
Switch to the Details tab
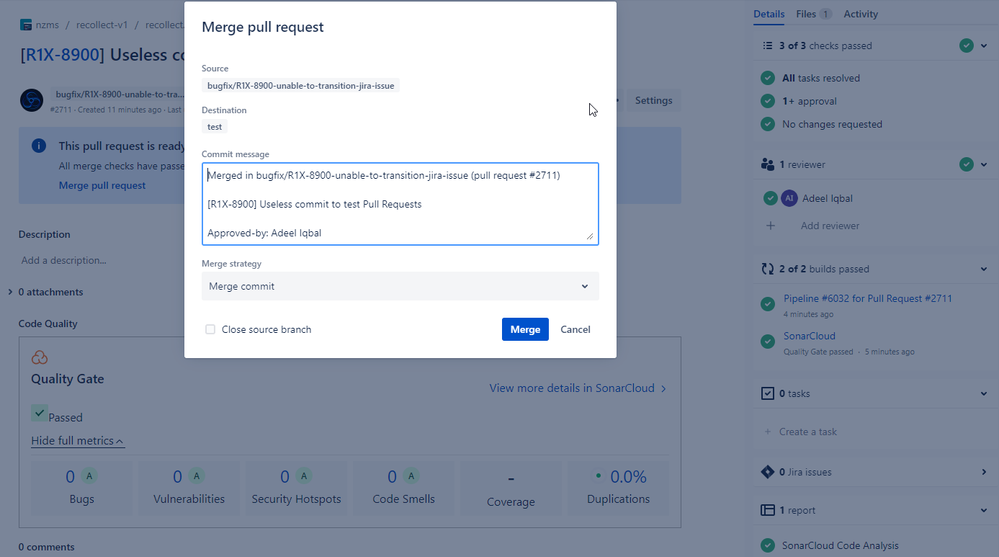(768, 14)
